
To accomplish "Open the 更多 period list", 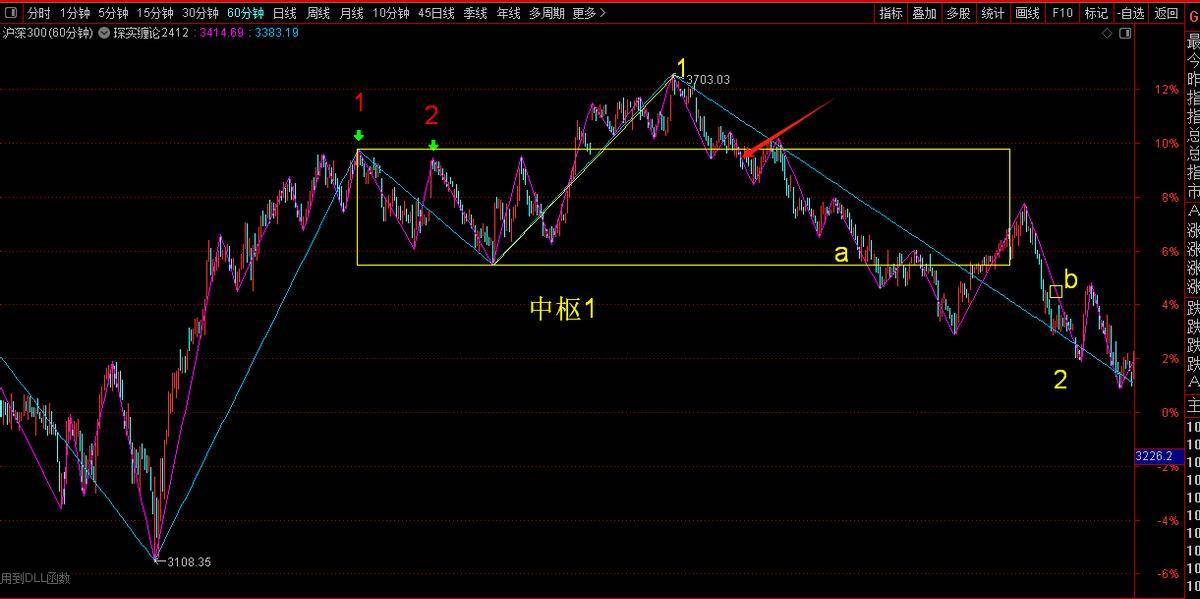I will [x=588, y=13].
